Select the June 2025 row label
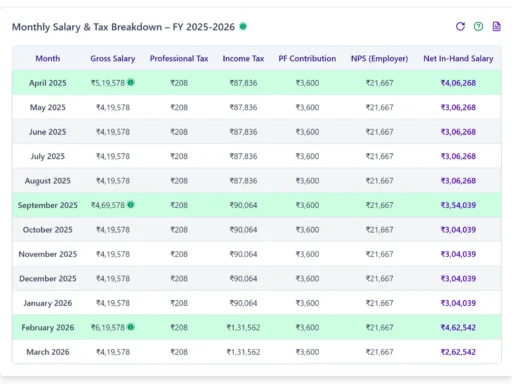512x384 pixels. (x=48, y=132)
